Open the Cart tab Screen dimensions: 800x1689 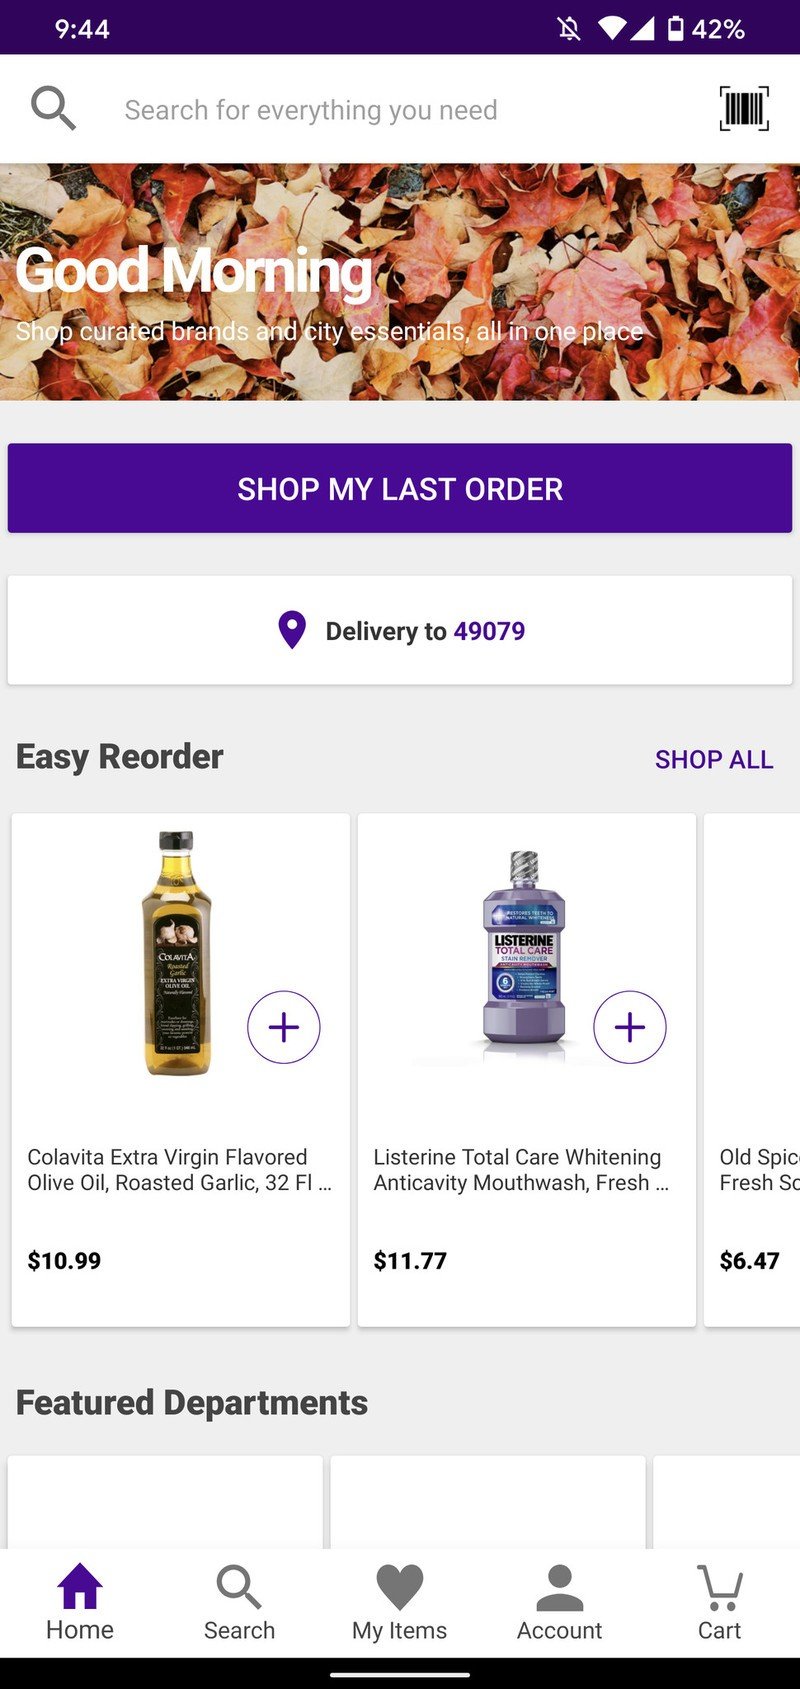[719, 1603]
